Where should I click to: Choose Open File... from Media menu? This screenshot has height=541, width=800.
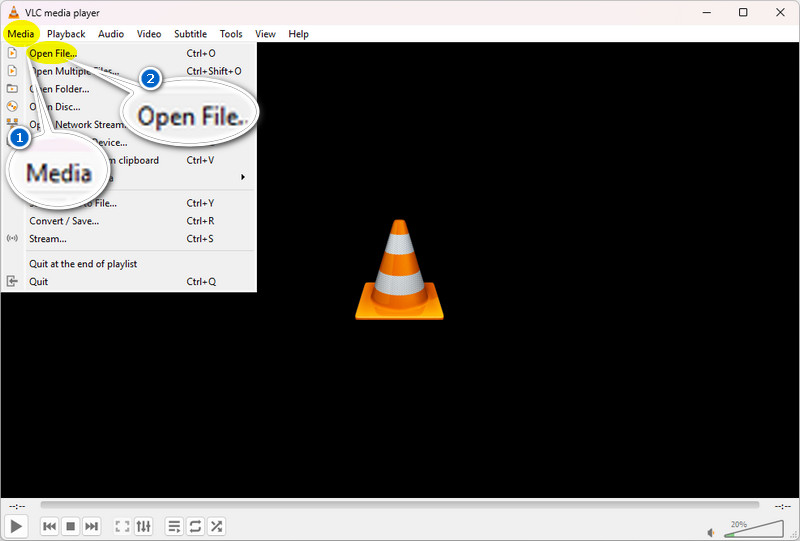pyautogui.click(x=129, y=53)
